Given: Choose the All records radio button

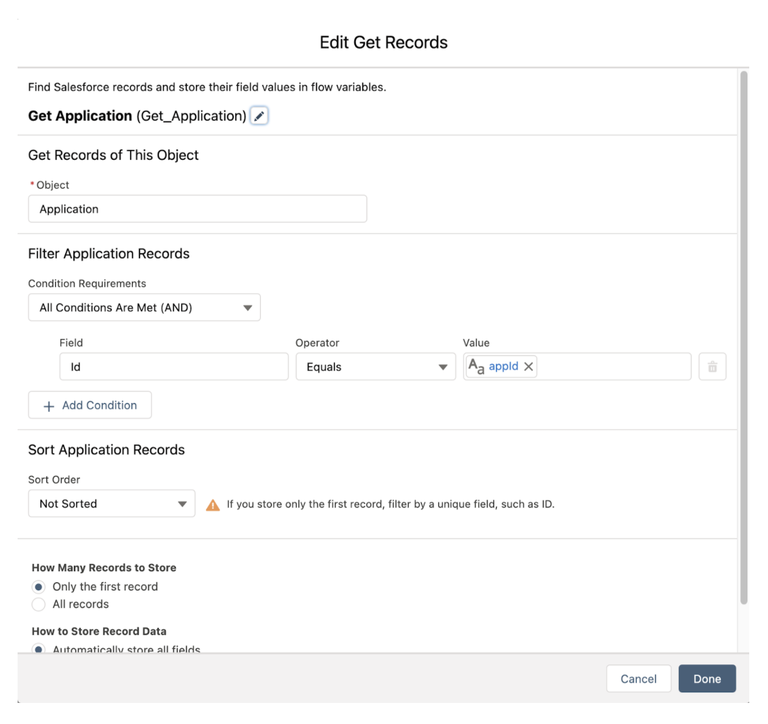Looking at the screenshot, I should (39, 604).
